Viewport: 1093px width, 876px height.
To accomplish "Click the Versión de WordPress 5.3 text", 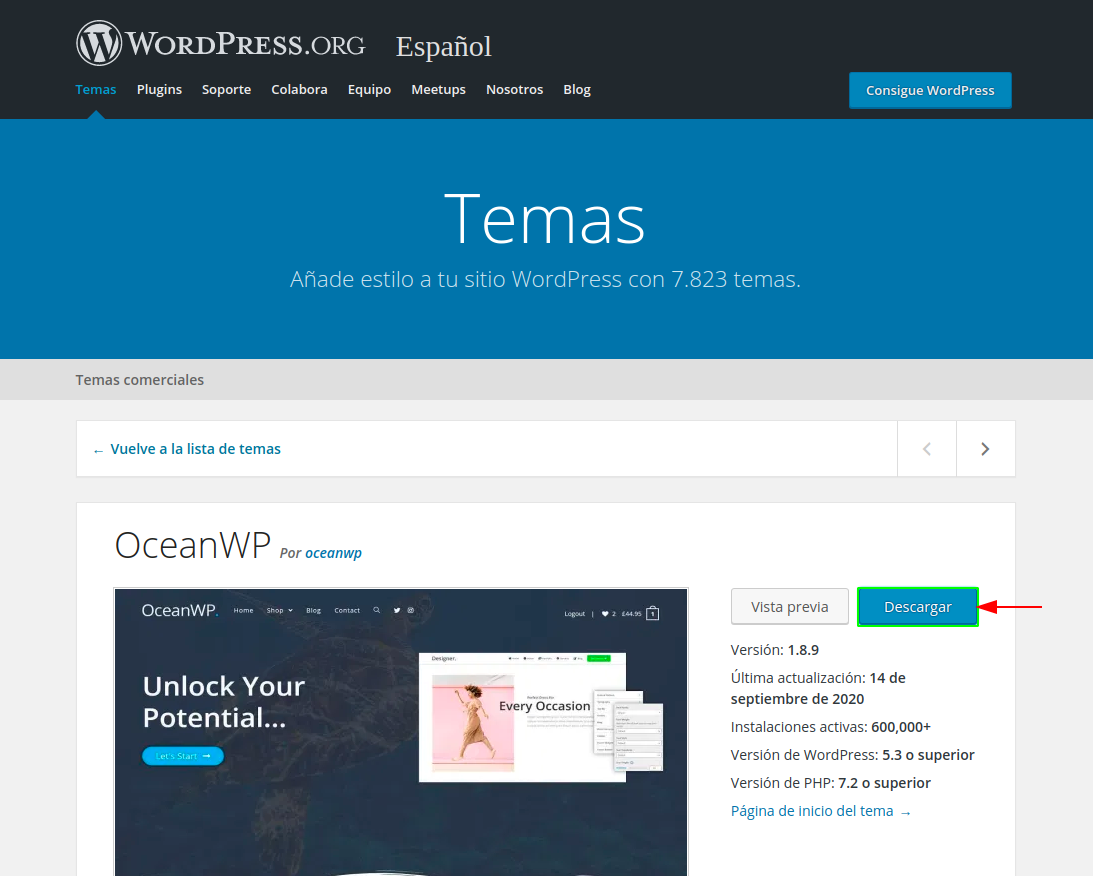I will point(853,755).
